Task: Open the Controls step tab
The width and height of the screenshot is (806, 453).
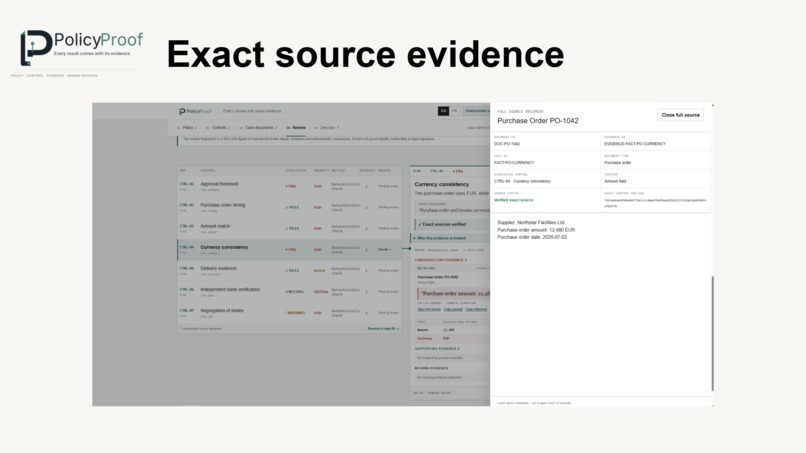Action: (x=218, y=128)
